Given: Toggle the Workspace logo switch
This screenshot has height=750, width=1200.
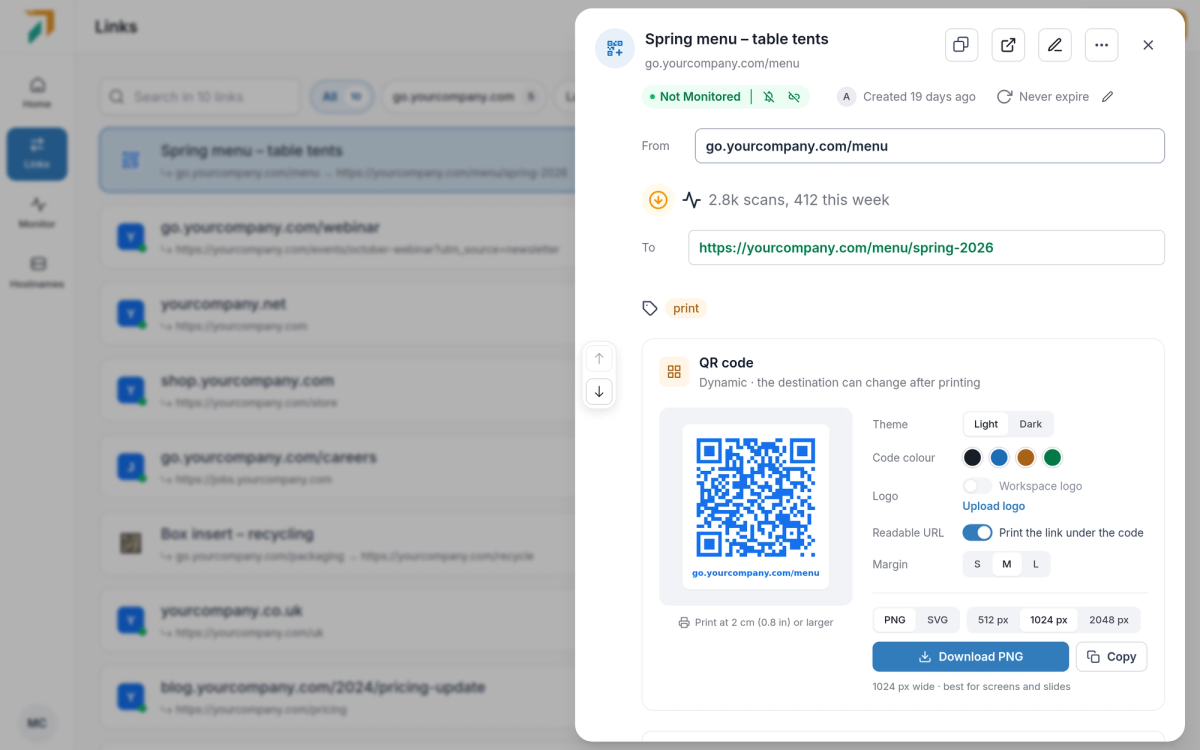Looking at the screenshot, I should [977, 486].
